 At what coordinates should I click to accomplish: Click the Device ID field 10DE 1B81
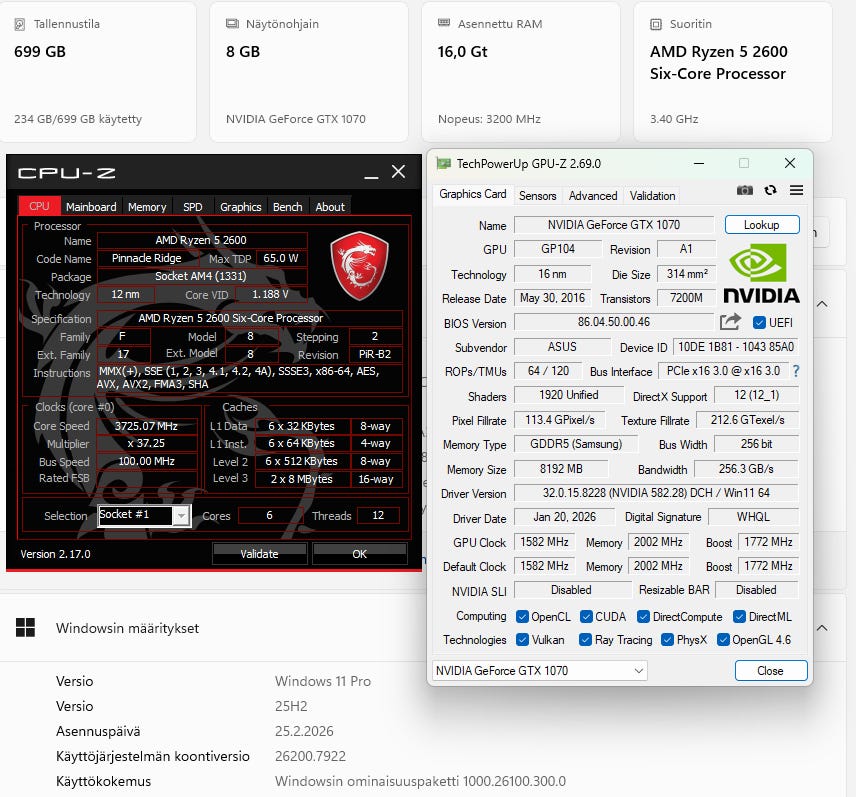tap(735, 347)
